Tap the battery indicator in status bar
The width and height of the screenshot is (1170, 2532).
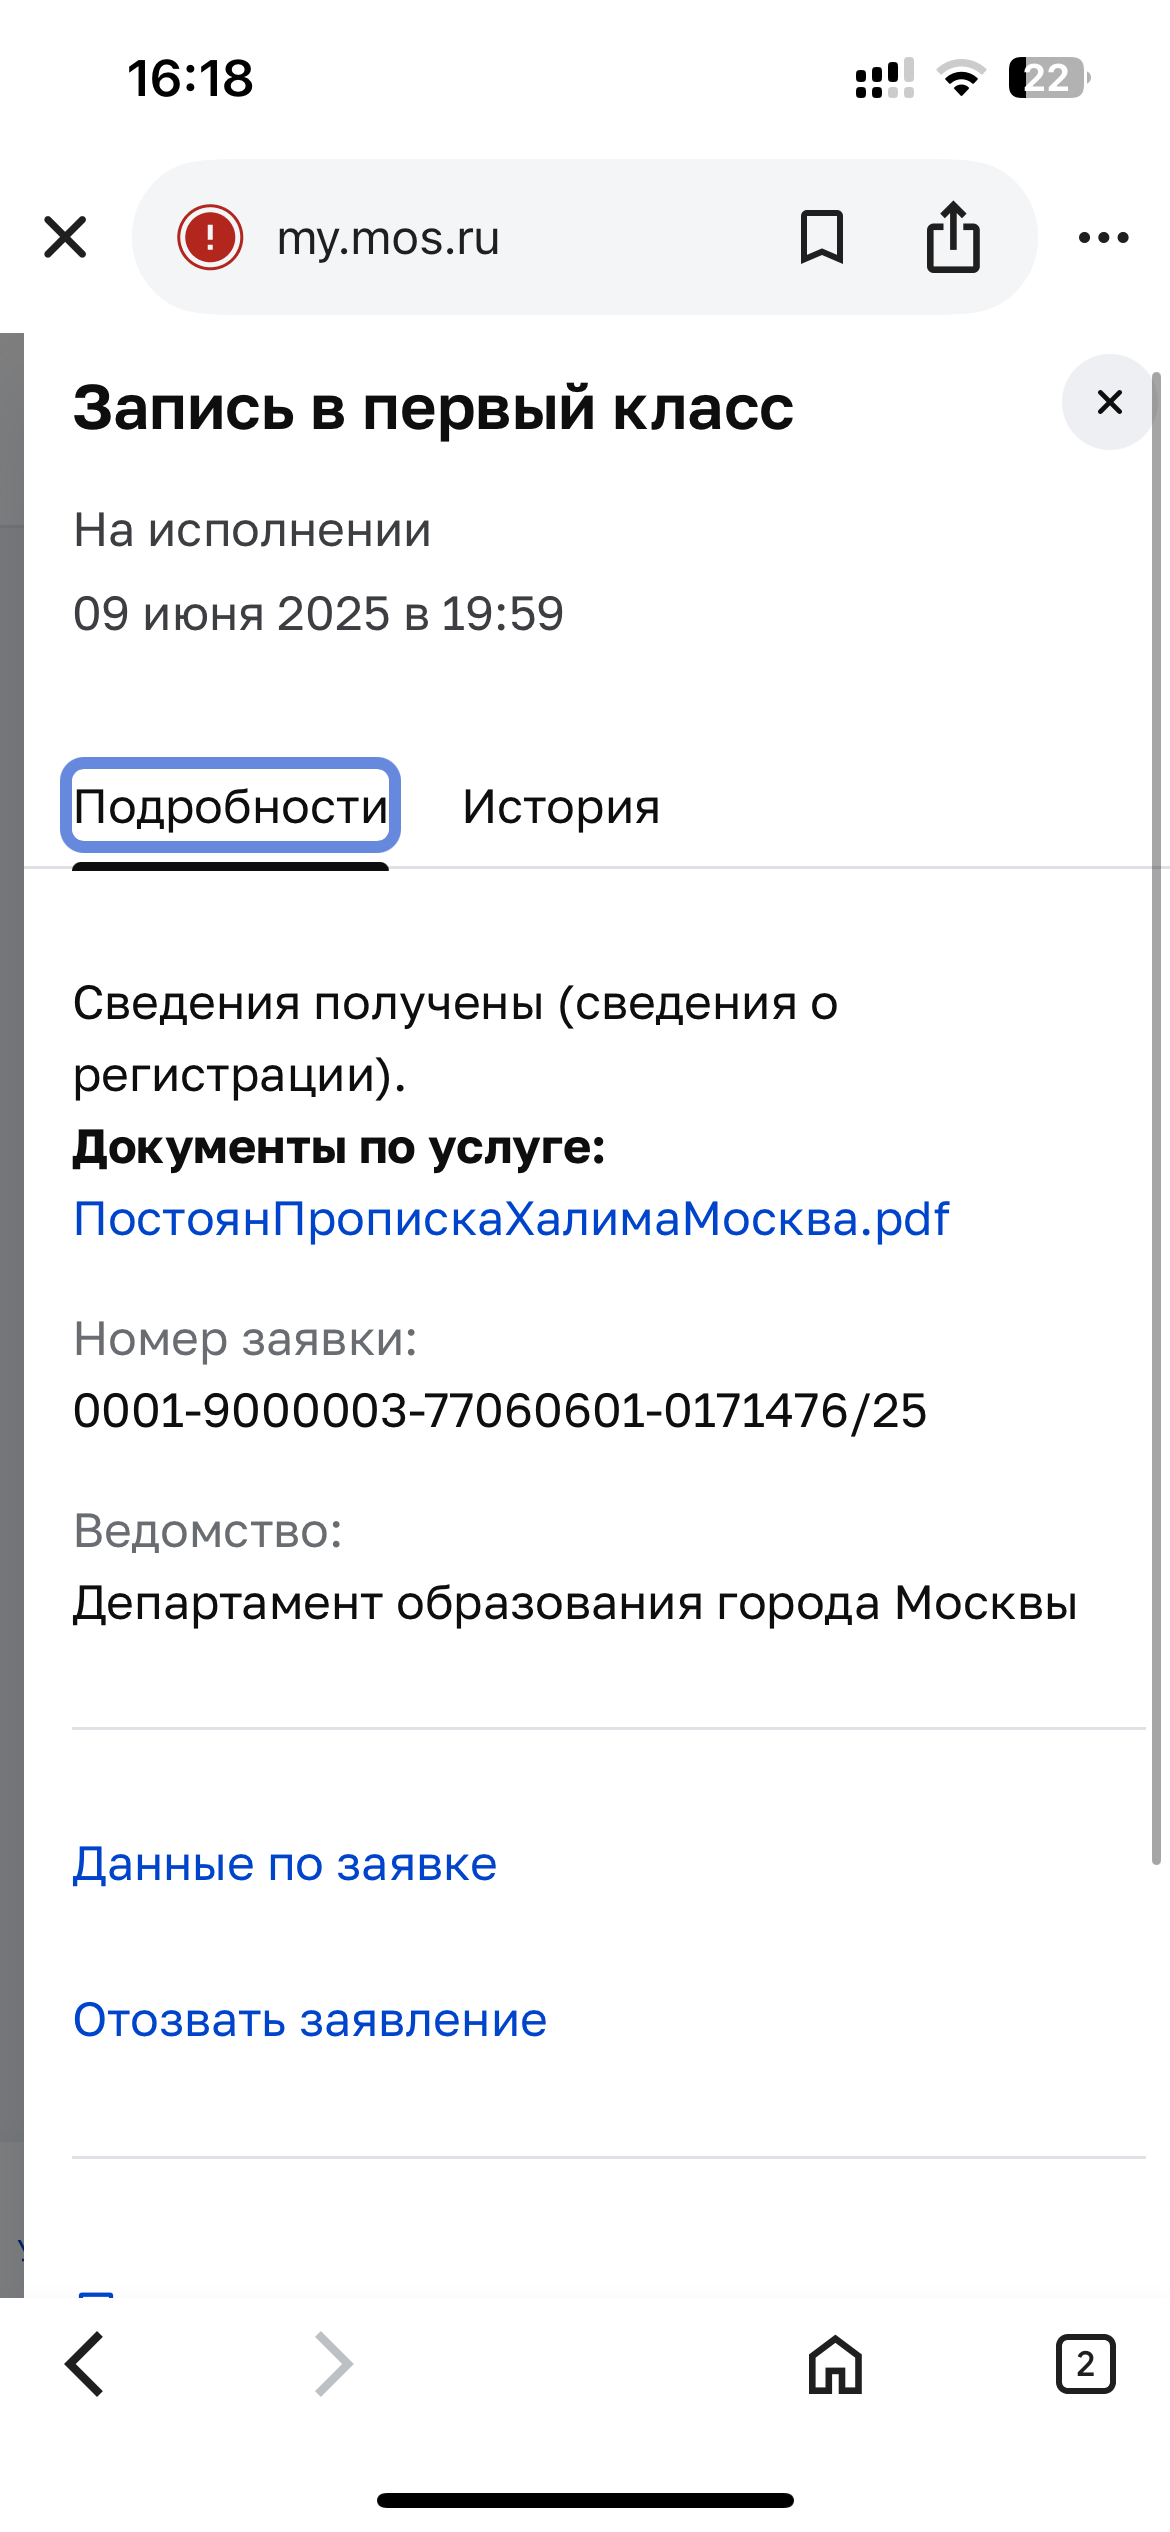click(x=1049, y=78)
